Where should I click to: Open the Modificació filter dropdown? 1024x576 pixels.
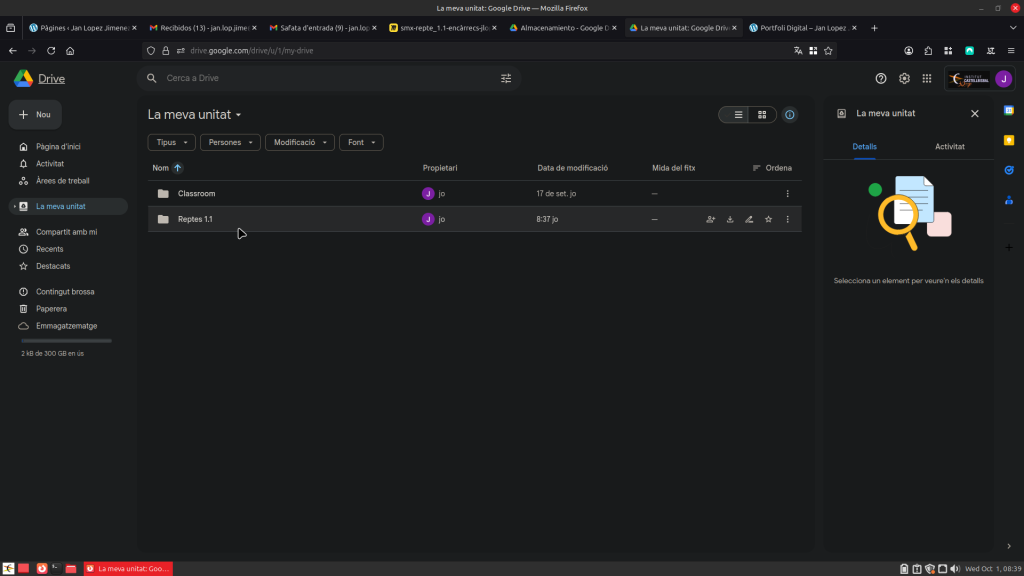pos(299,143)
